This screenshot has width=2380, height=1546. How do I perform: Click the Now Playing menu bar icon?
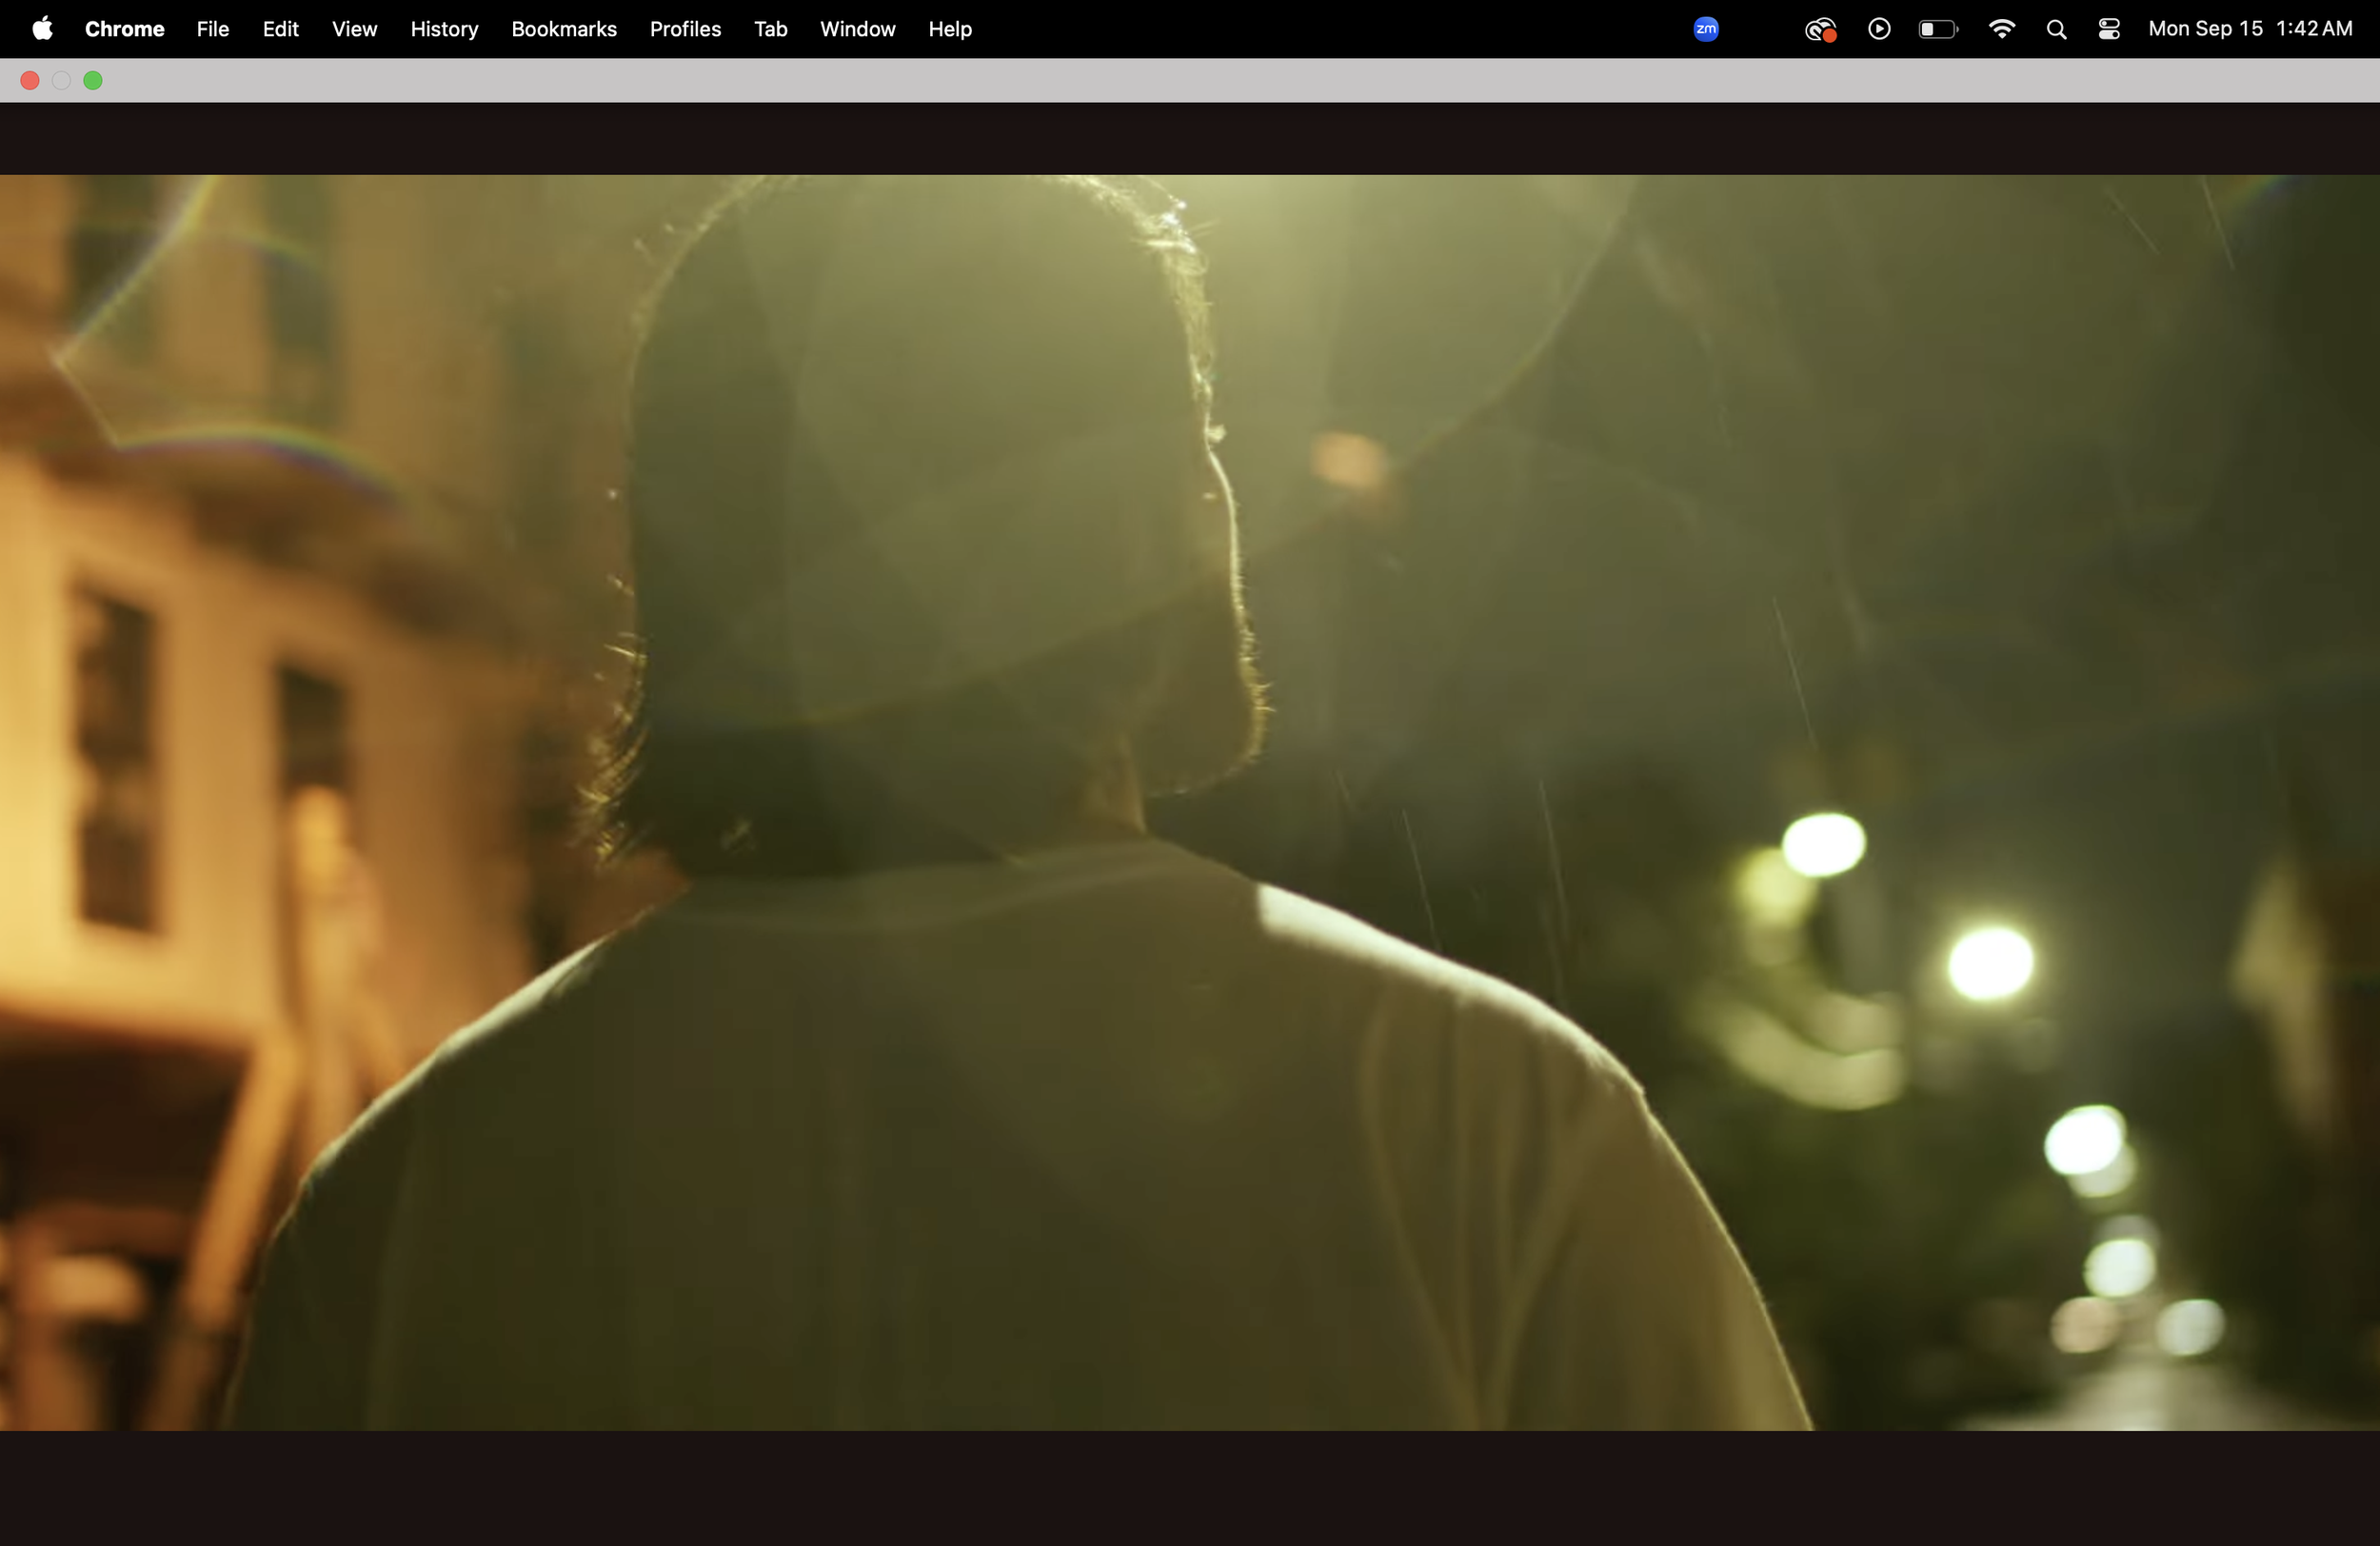coord(1879,29)
